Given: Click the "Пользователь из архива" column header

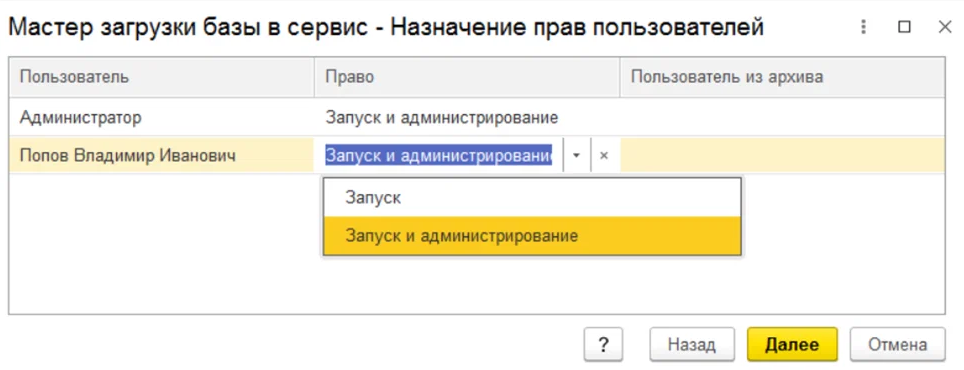Looking at the screenshot, I should [x=782, y=77].
